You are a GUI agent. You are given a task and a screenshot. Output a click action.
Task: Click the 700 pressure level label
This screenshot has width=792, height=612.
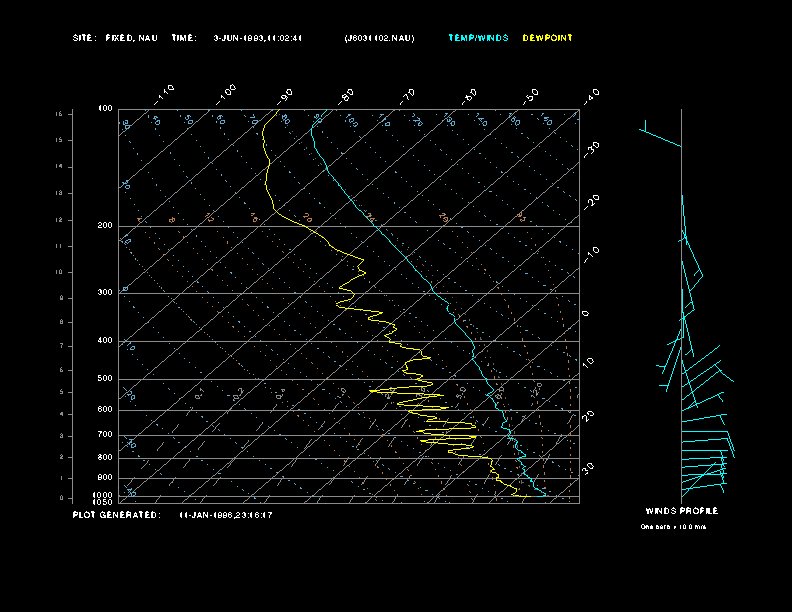(104, 435)
